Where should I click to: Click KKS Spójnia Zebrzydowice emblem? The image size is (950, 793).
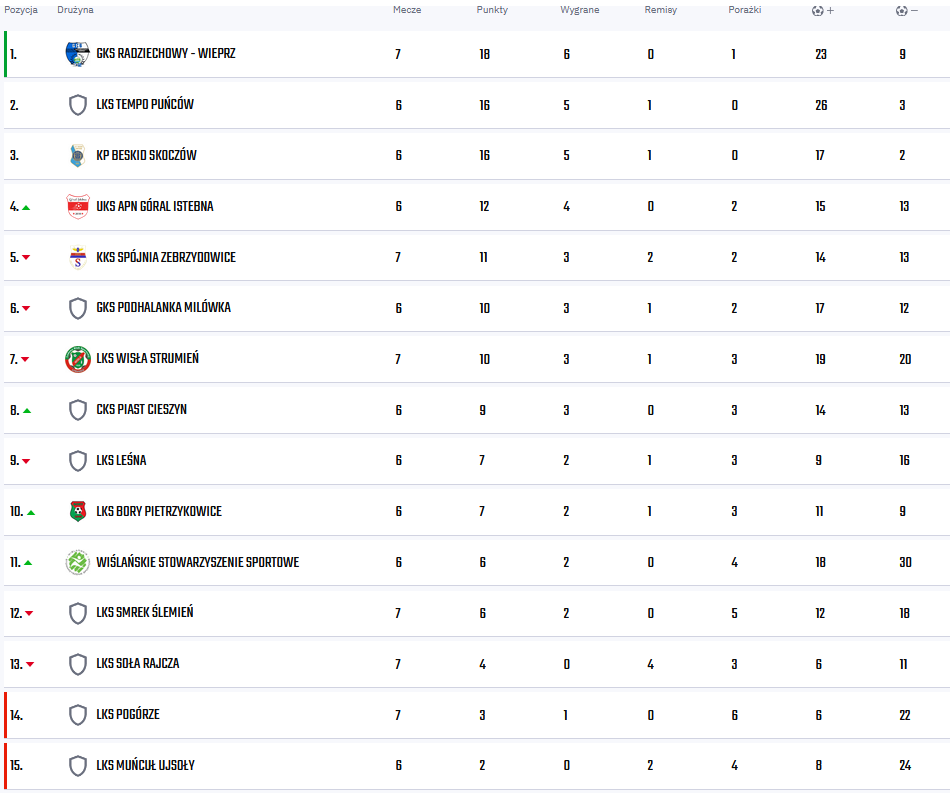coord(78,257)
